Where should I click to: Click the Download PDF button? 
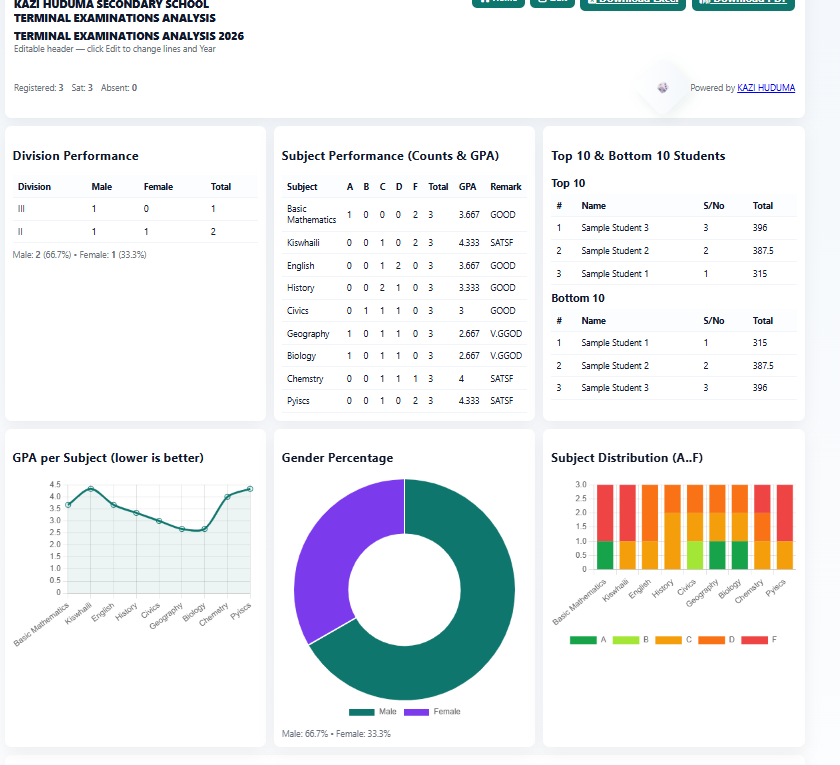744,4
